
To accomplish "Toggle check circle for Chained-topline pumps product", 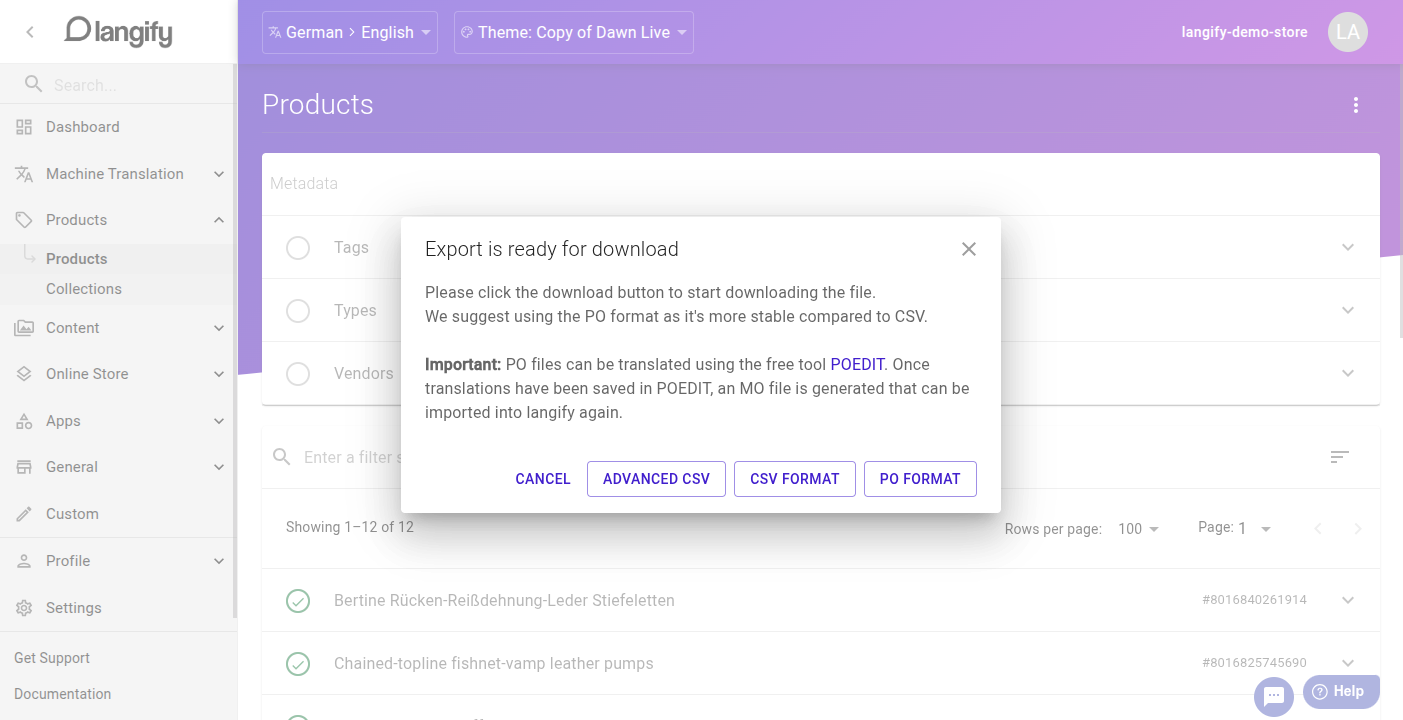I will pyautogui.click(x=298, y=663).
